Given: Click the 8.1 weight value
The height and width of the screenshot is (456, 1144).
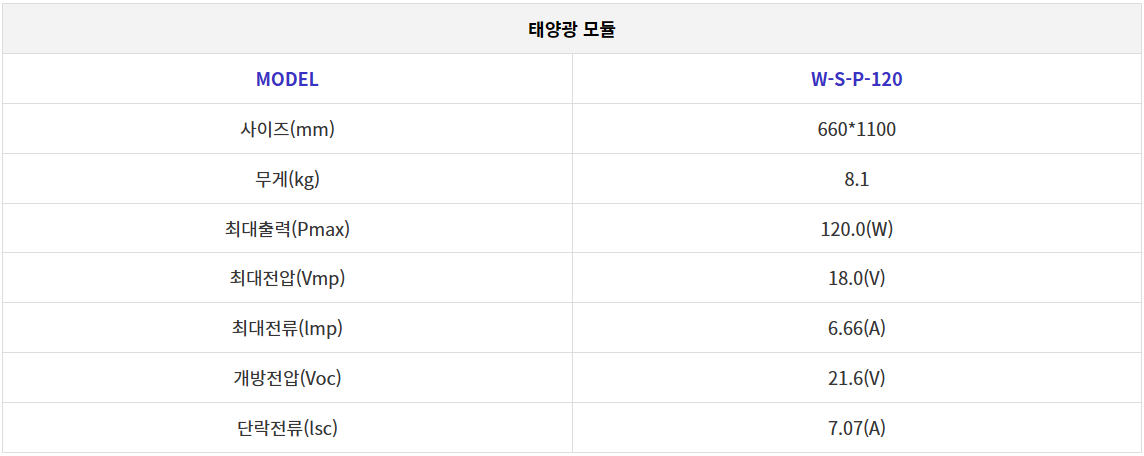Looking at the screenshot, I should tap(857, 179).
